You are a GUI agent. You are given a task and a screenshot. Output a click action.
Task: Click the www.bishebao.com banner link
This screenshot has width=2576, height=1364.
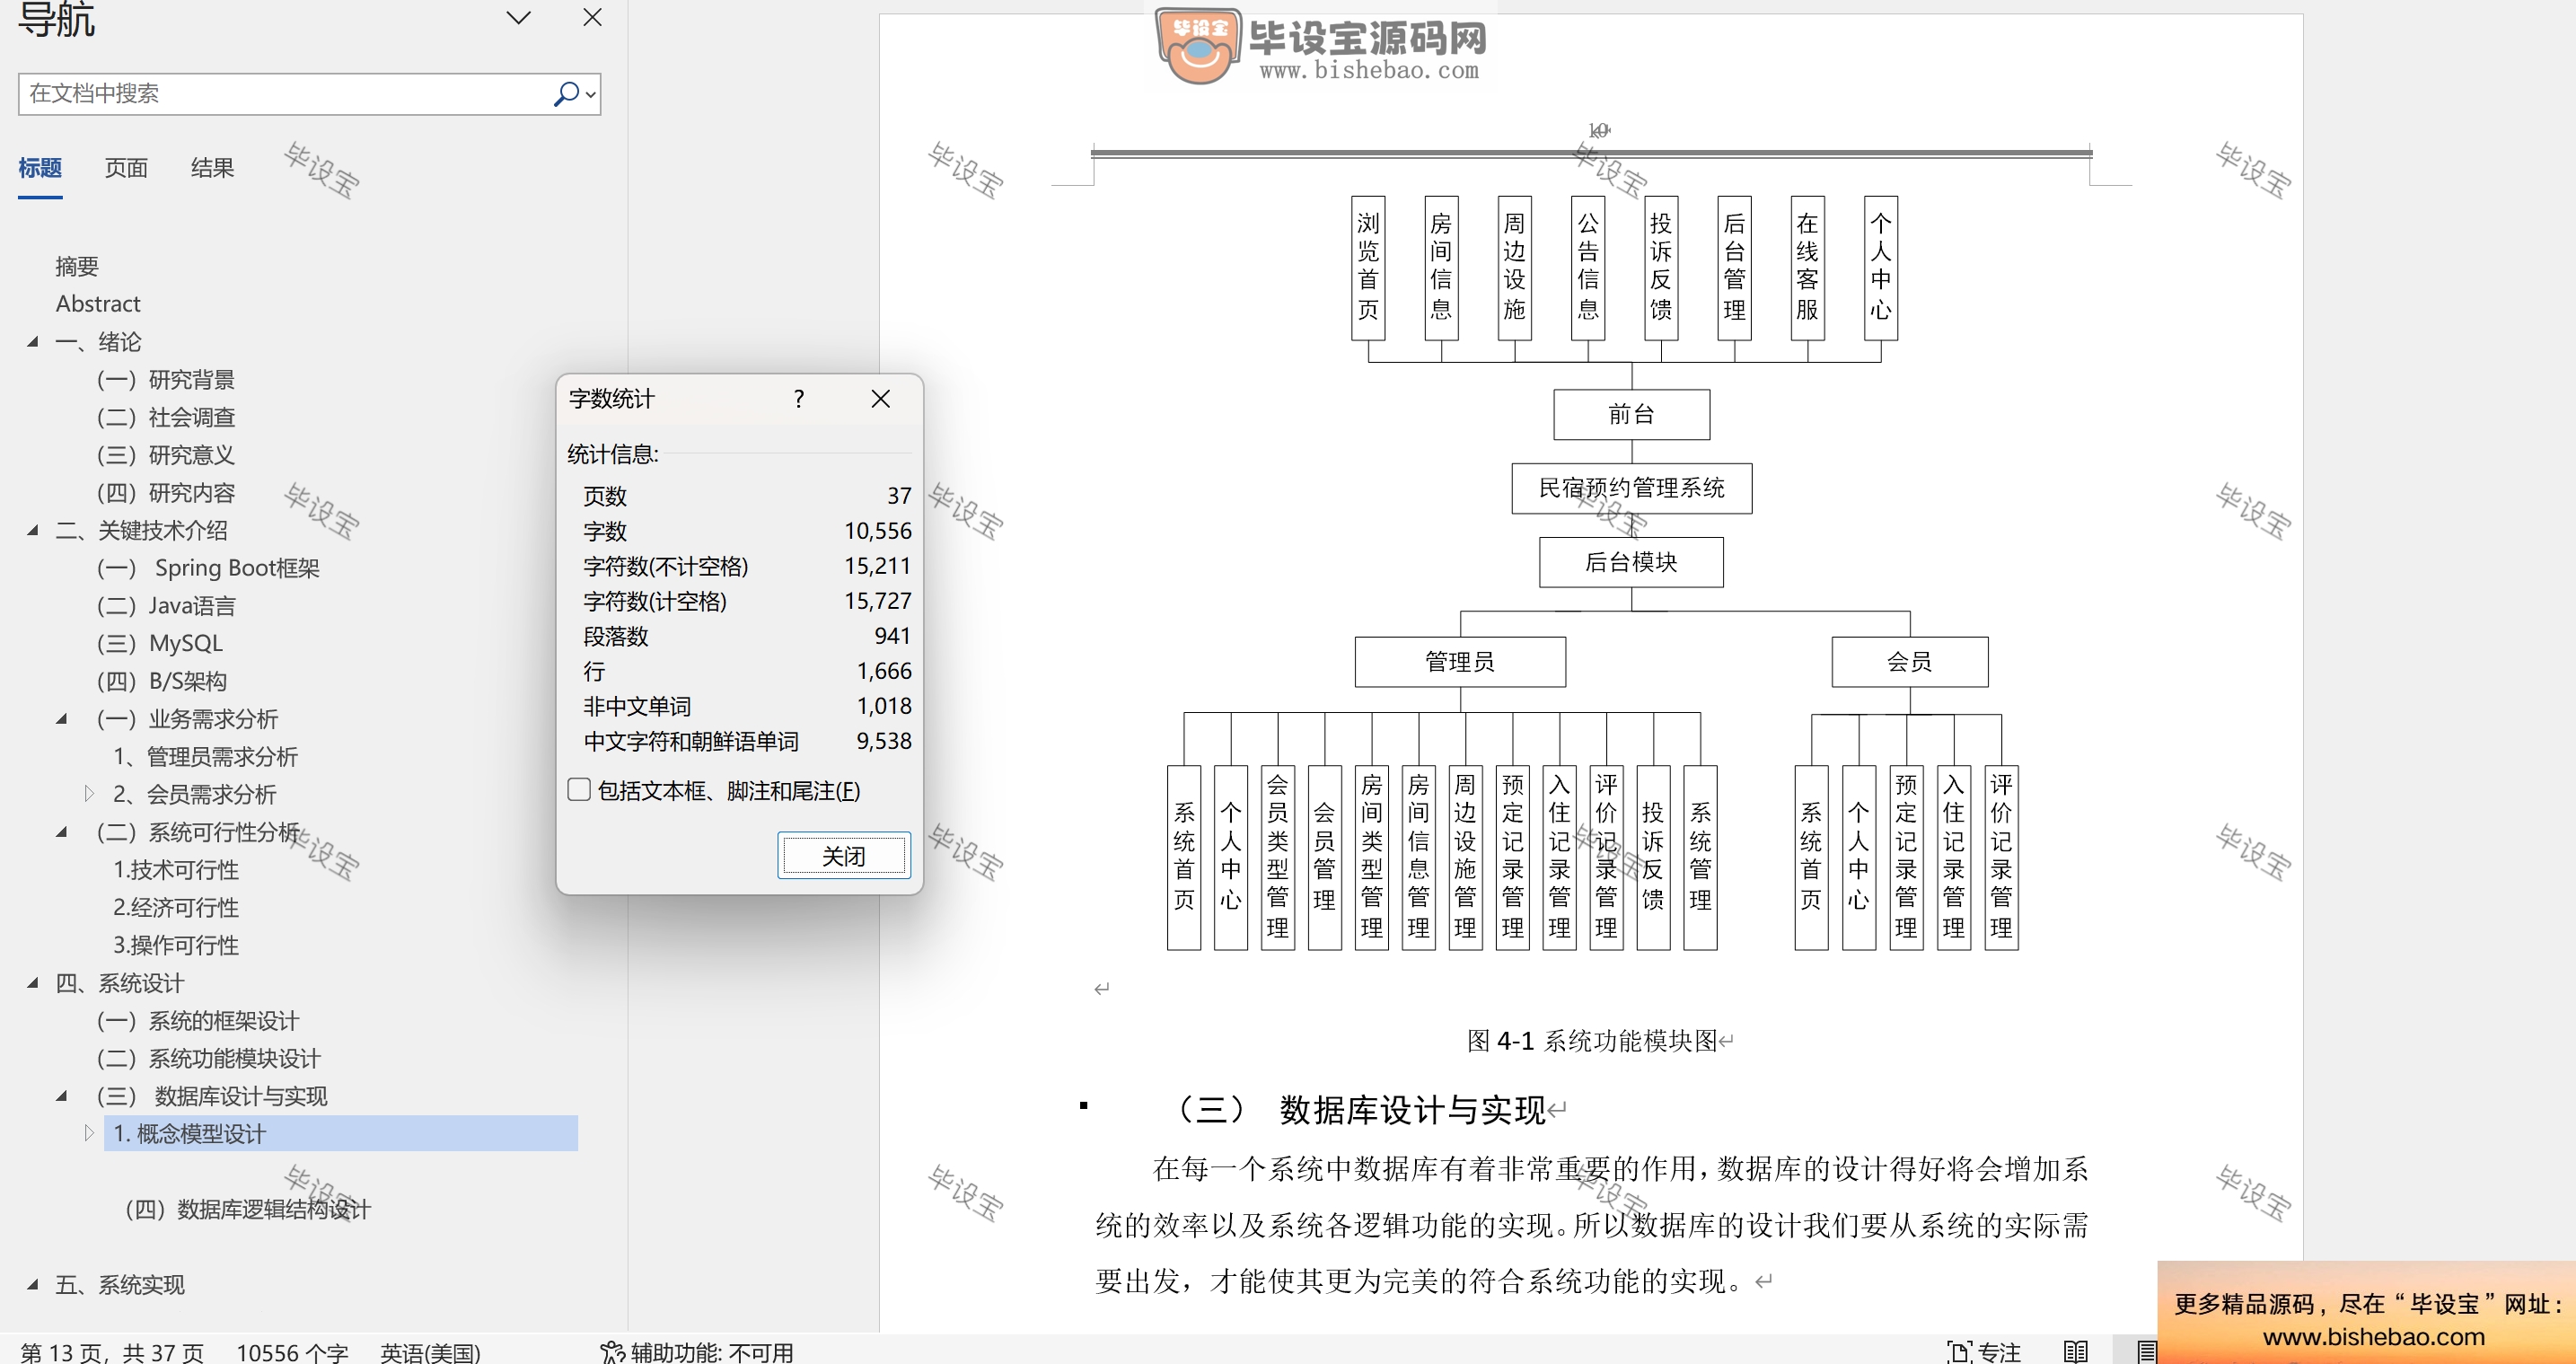(2373, 1337)
